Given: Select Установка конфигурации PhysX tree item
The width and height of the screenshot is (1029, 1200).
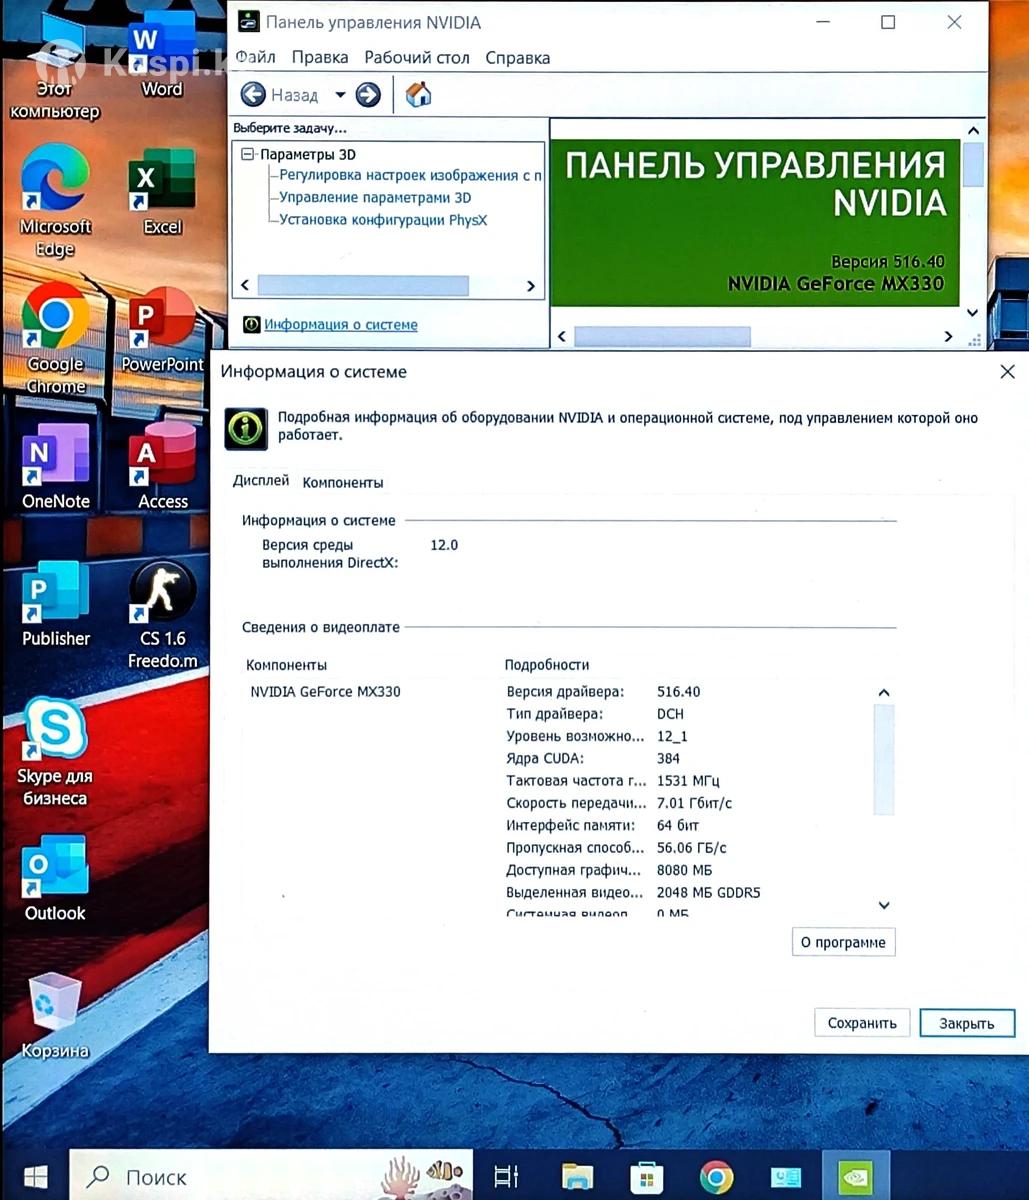Looking at the screenshot, I should pyautogui.click(x=383, y=219).
